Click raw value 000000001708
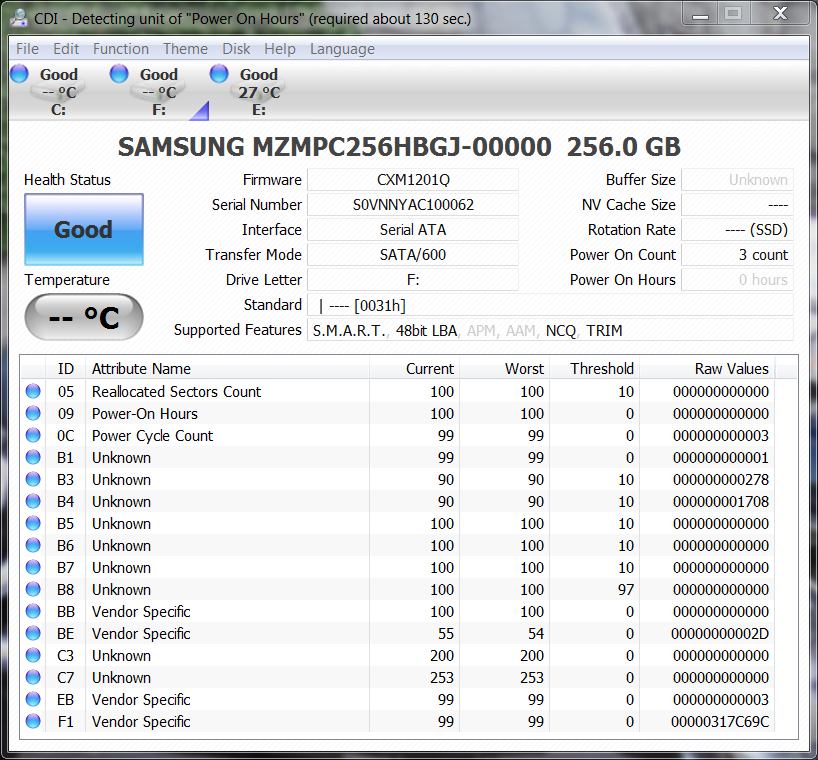Screen dimensions: 818x760 [x=720, y=502]
